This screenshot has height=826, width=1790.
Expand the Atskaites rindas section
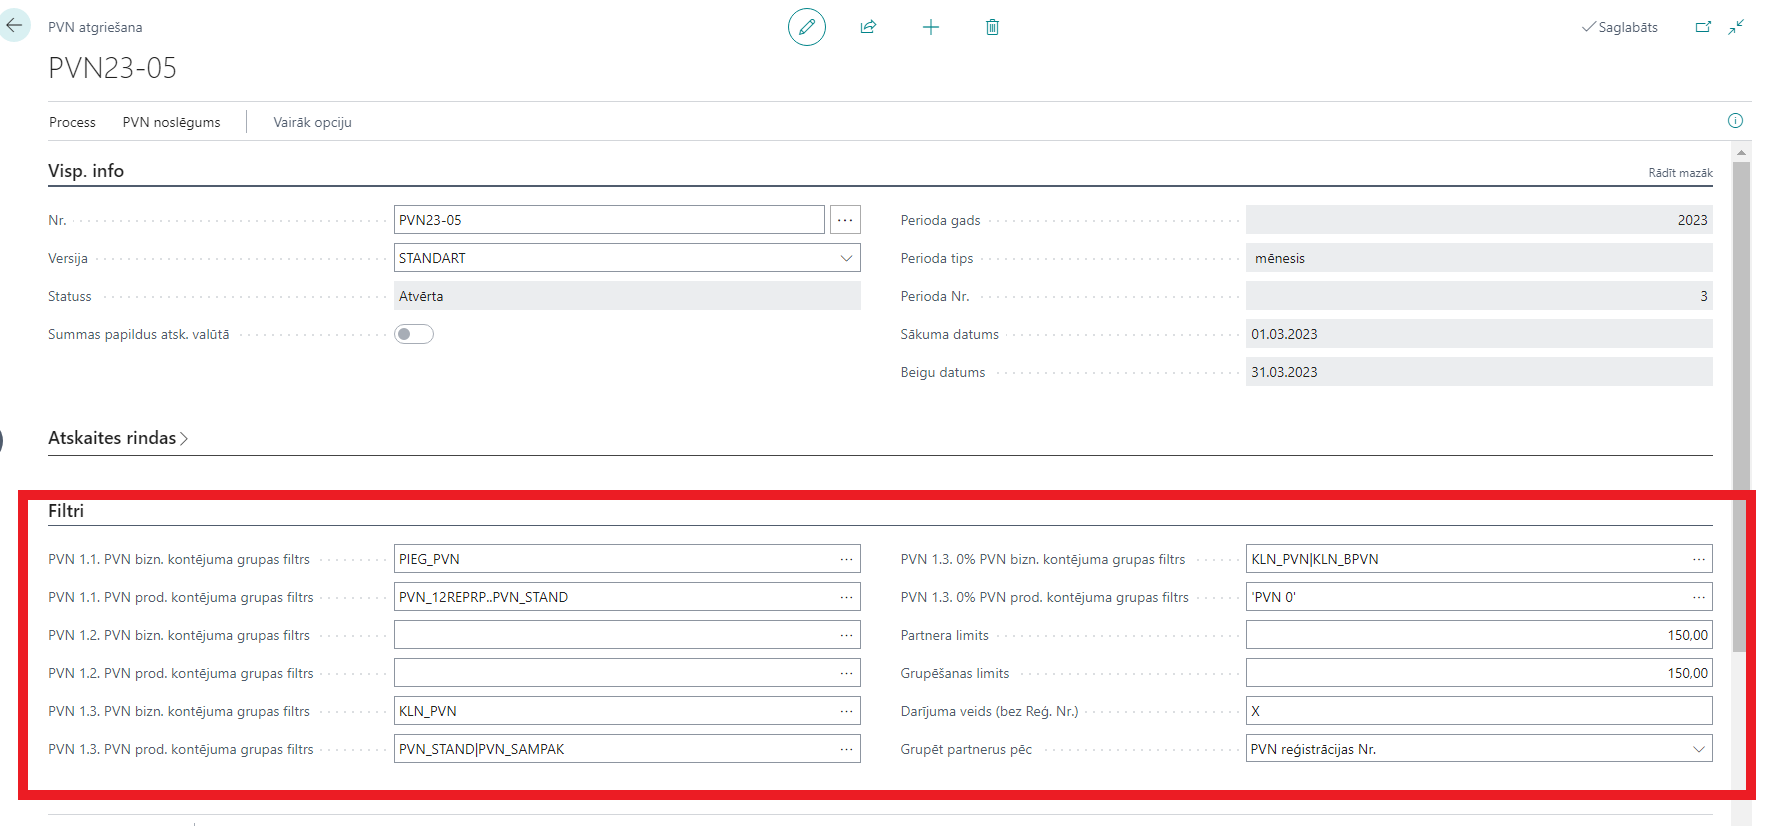[x=118, y=438]
